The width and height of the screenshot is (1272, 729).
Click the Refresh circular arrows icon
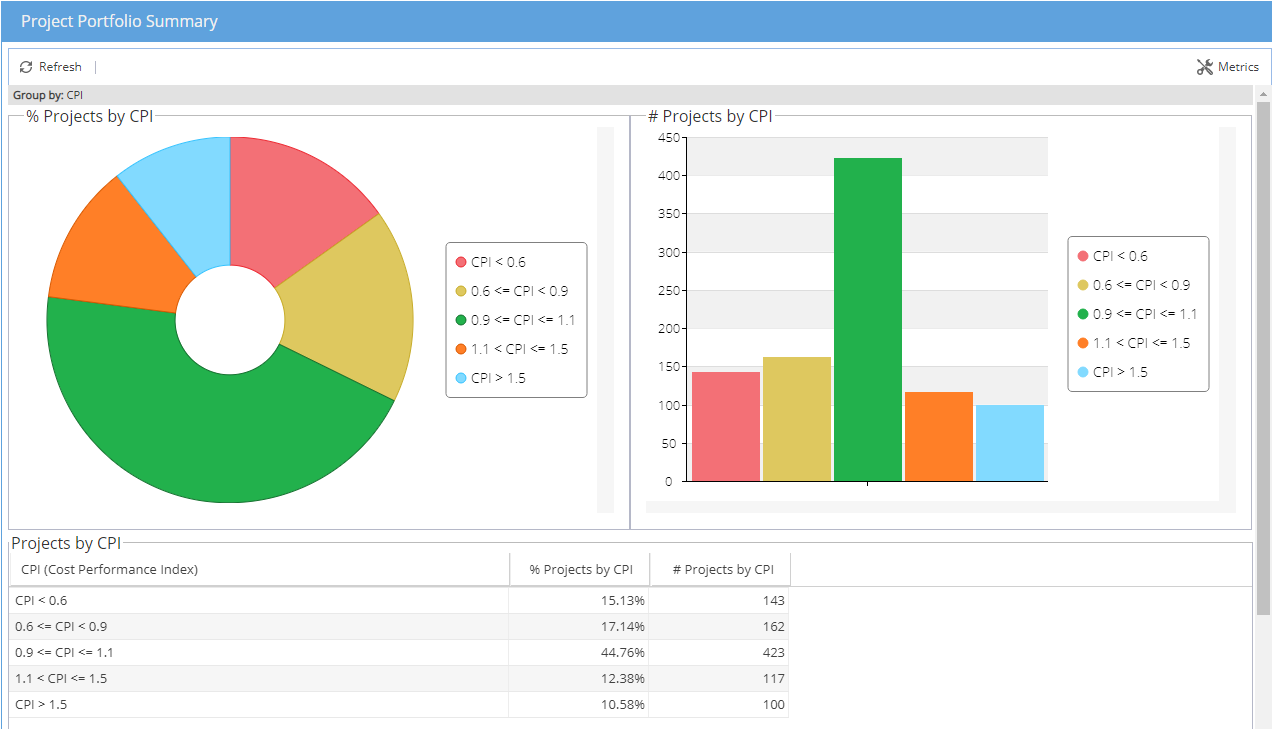[25, 66]
